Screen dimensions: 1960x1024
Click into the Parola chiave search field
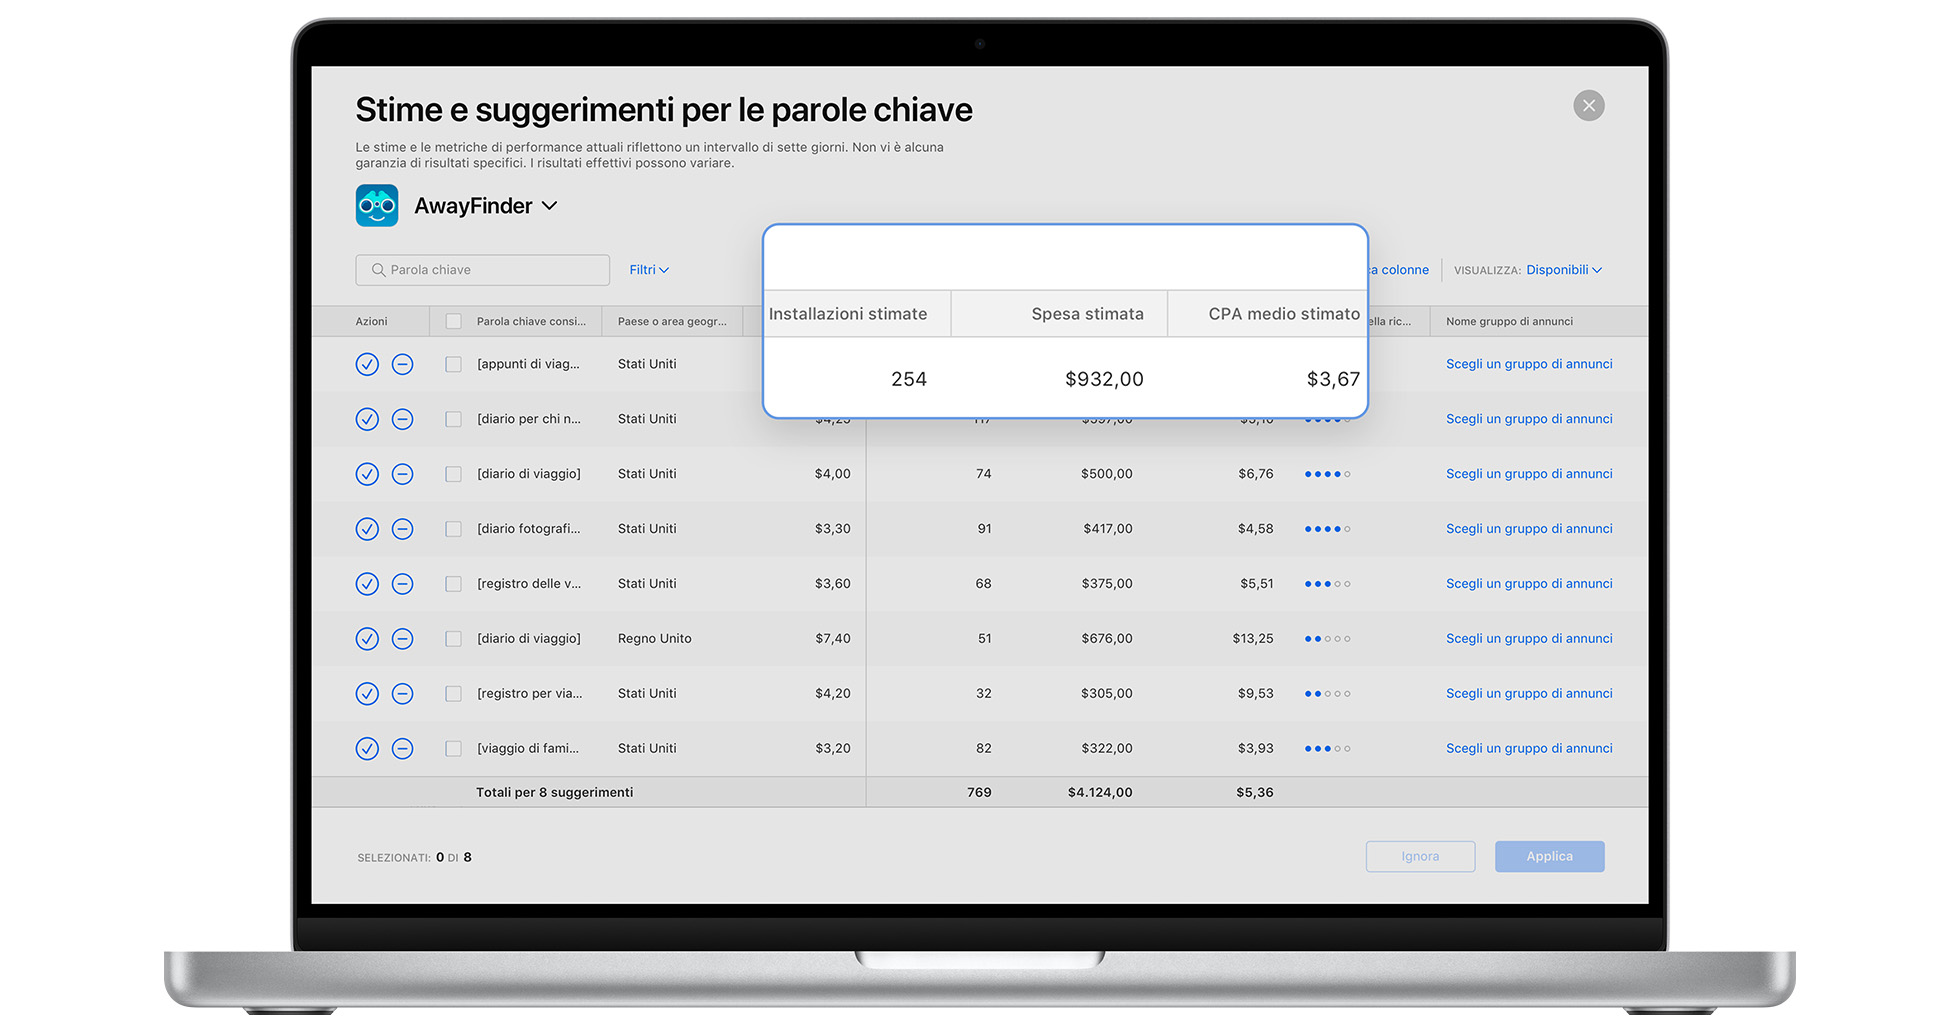482,270
